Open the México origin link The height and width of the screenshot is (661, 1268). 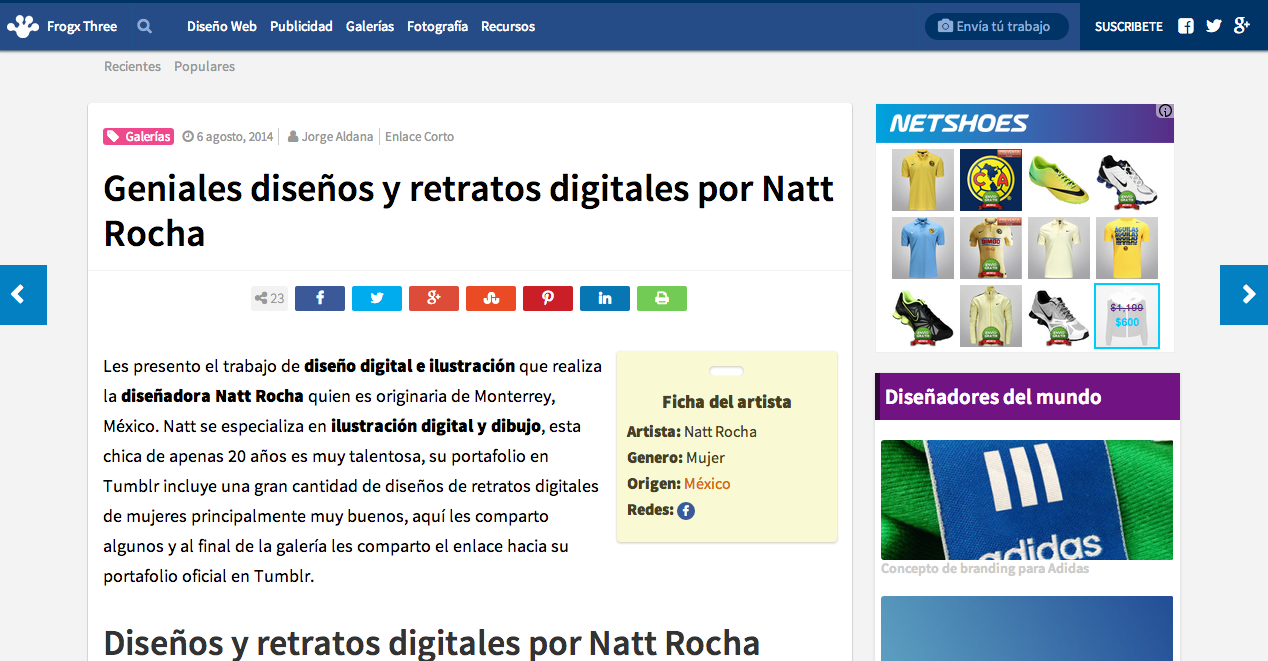(x=707, y=484)
